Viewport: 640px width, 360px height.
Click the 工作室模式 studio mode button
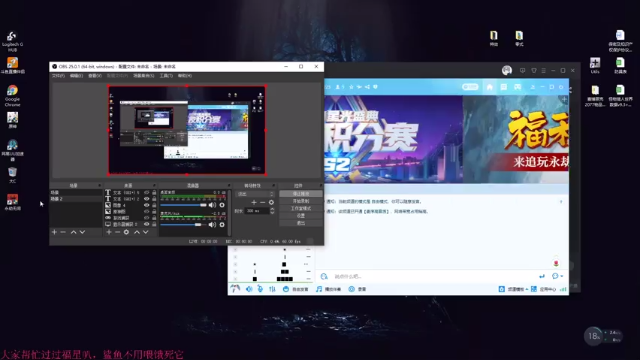[301, 209]
